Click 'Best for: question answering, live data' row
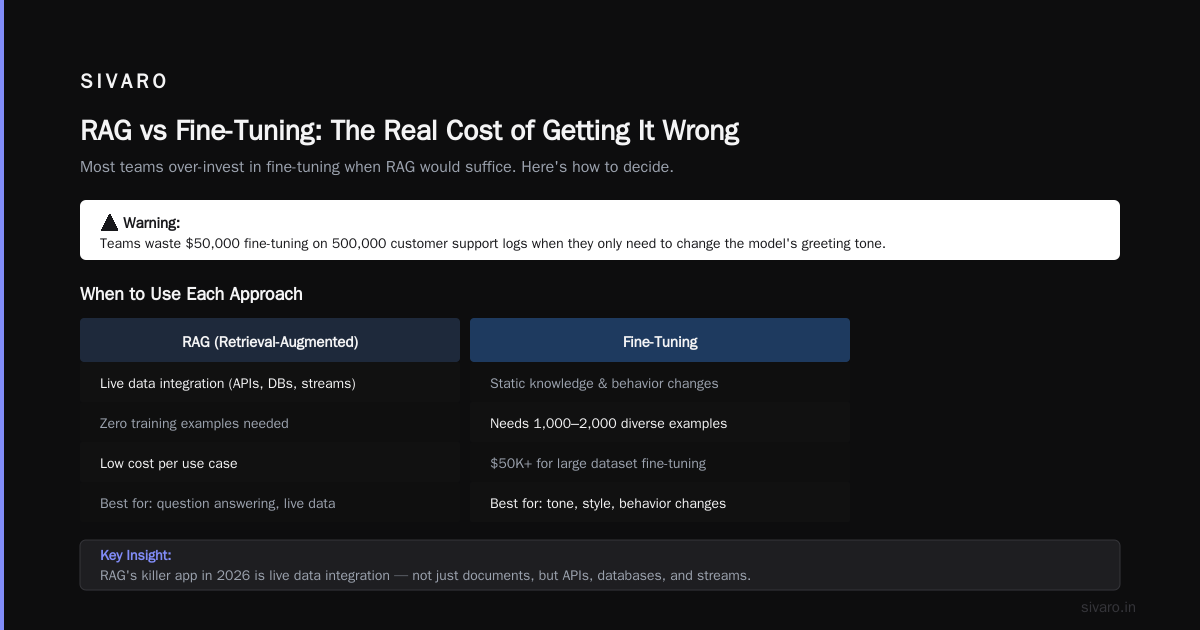 pos(270,503)
